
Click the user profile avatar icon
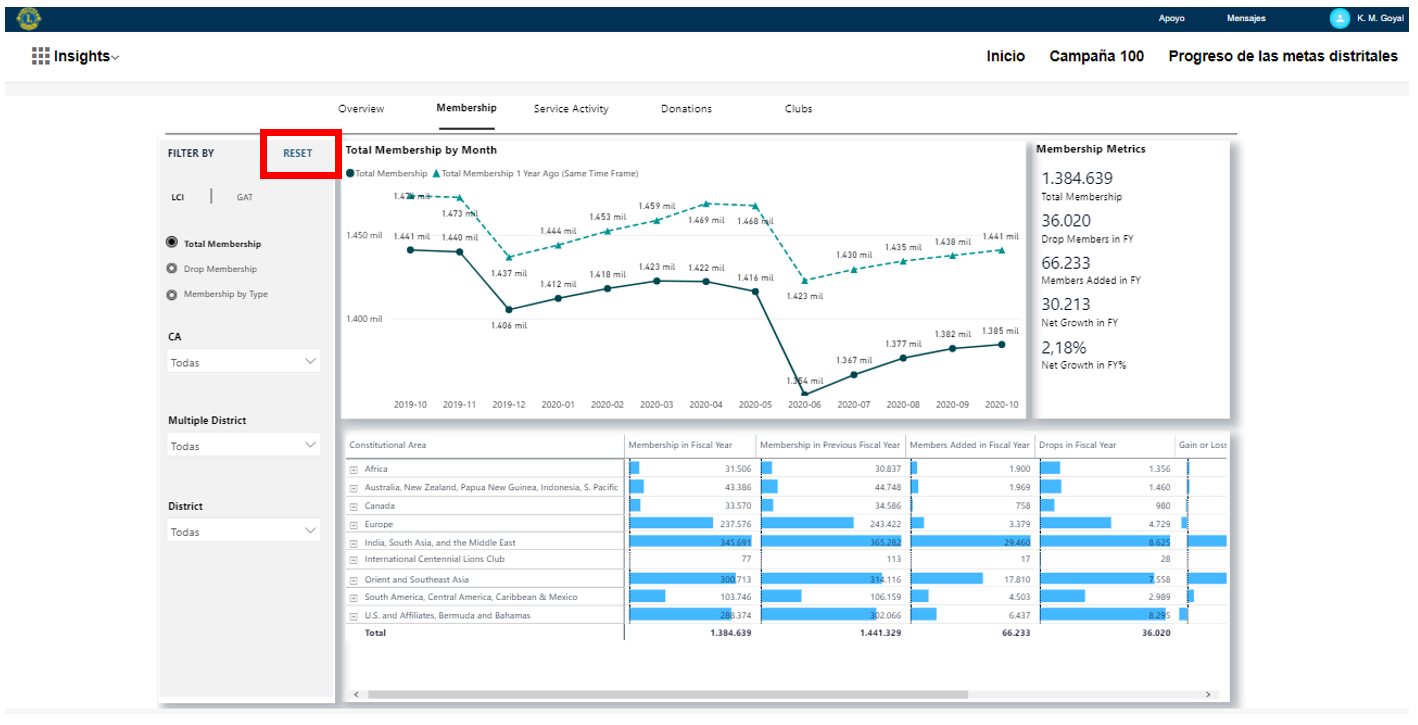tap(1339, 18)
